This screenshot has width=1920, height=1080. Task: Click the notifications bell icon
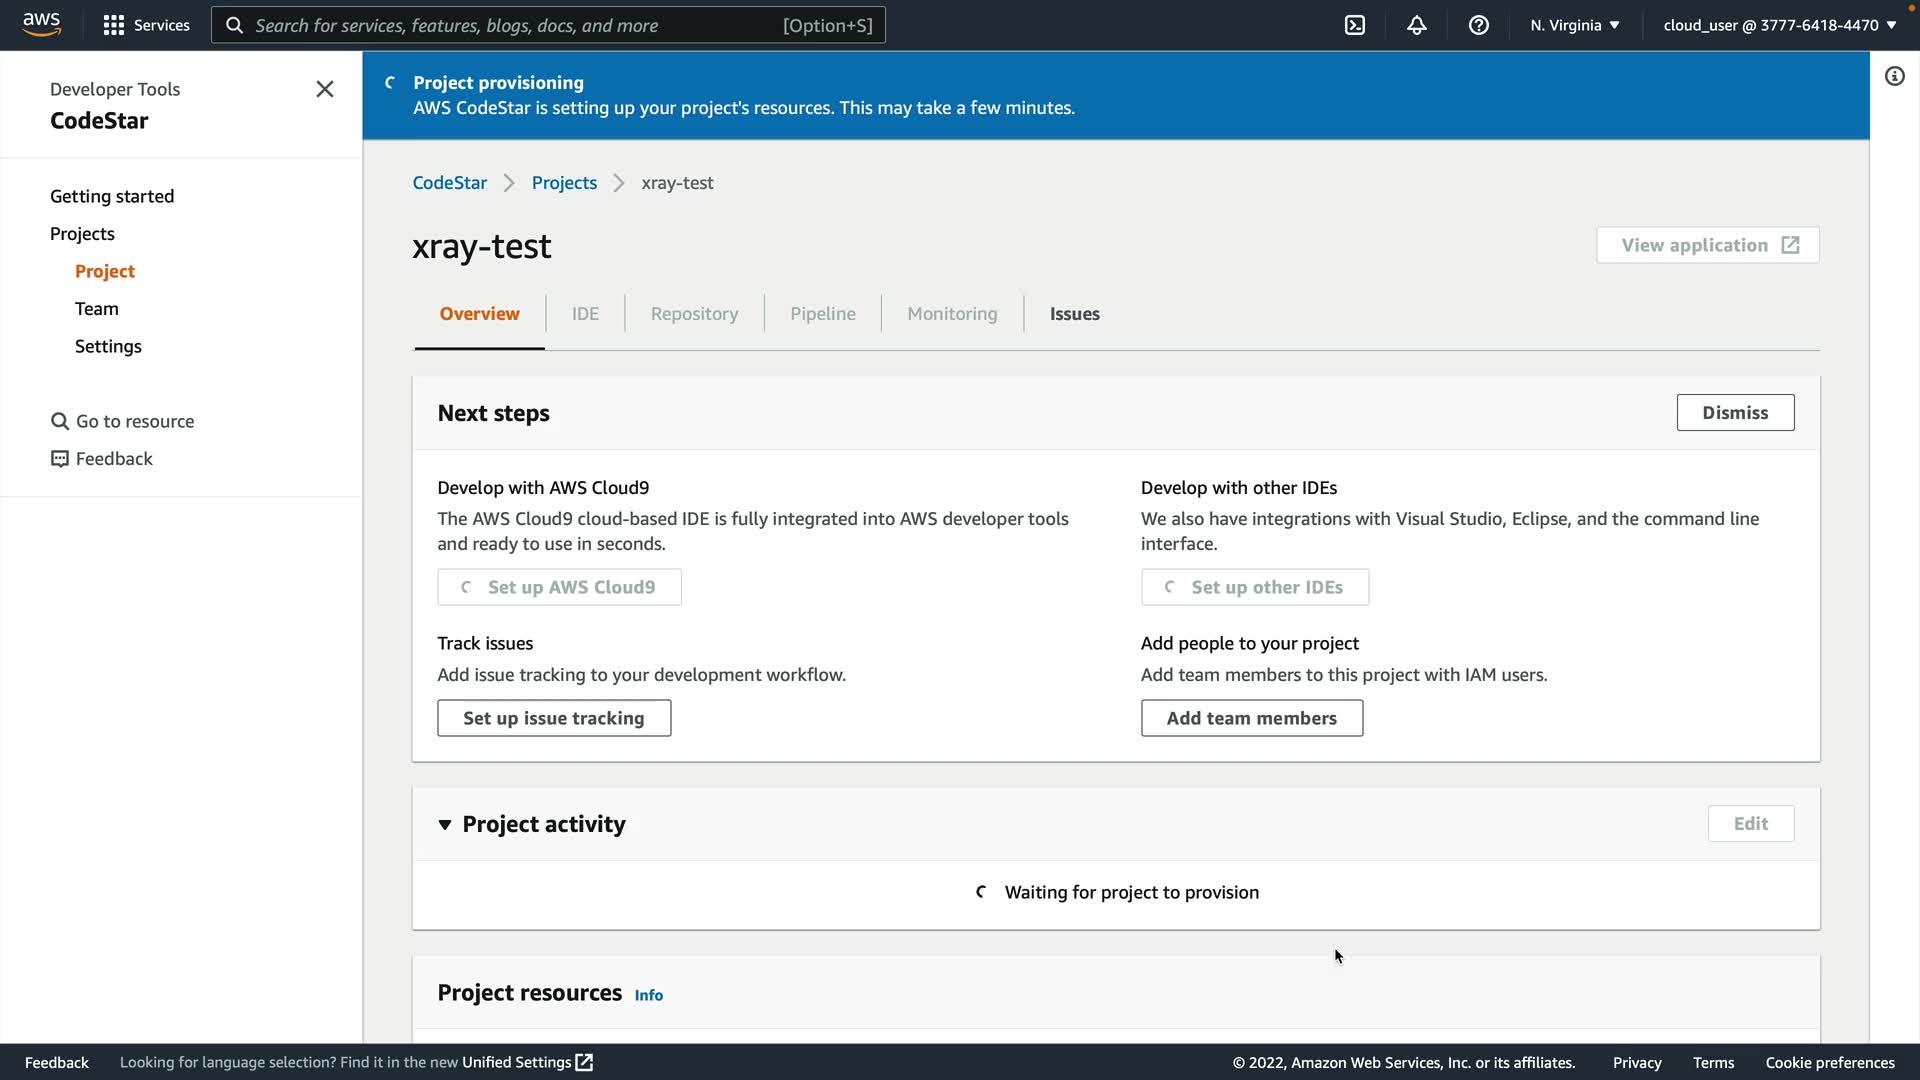pyautogui.click(x=1417, y=25)
